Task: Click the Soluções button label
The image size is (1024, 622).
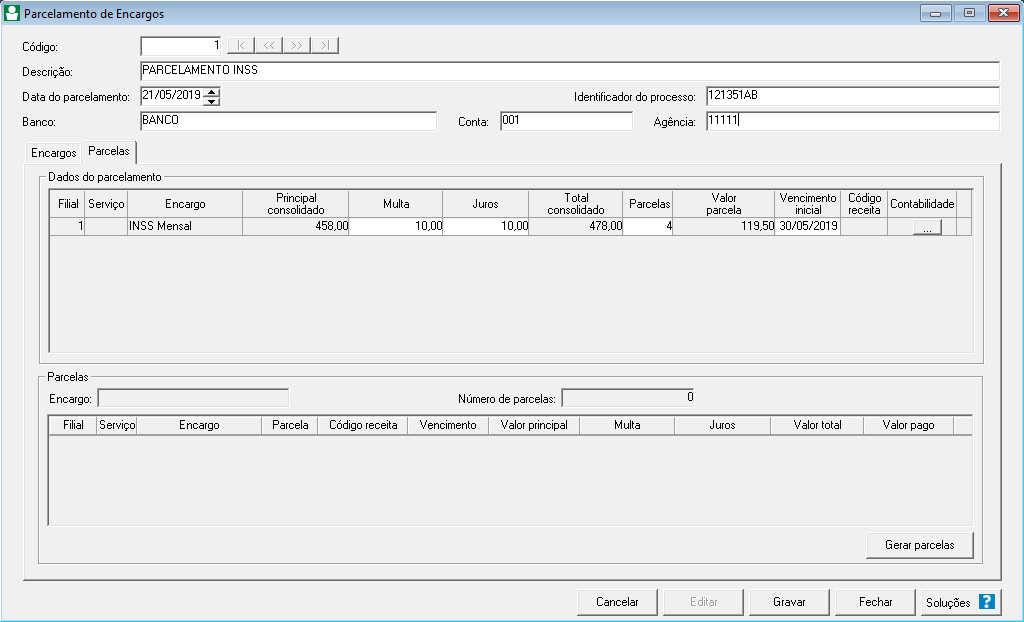Action: (x=948, y=603)
